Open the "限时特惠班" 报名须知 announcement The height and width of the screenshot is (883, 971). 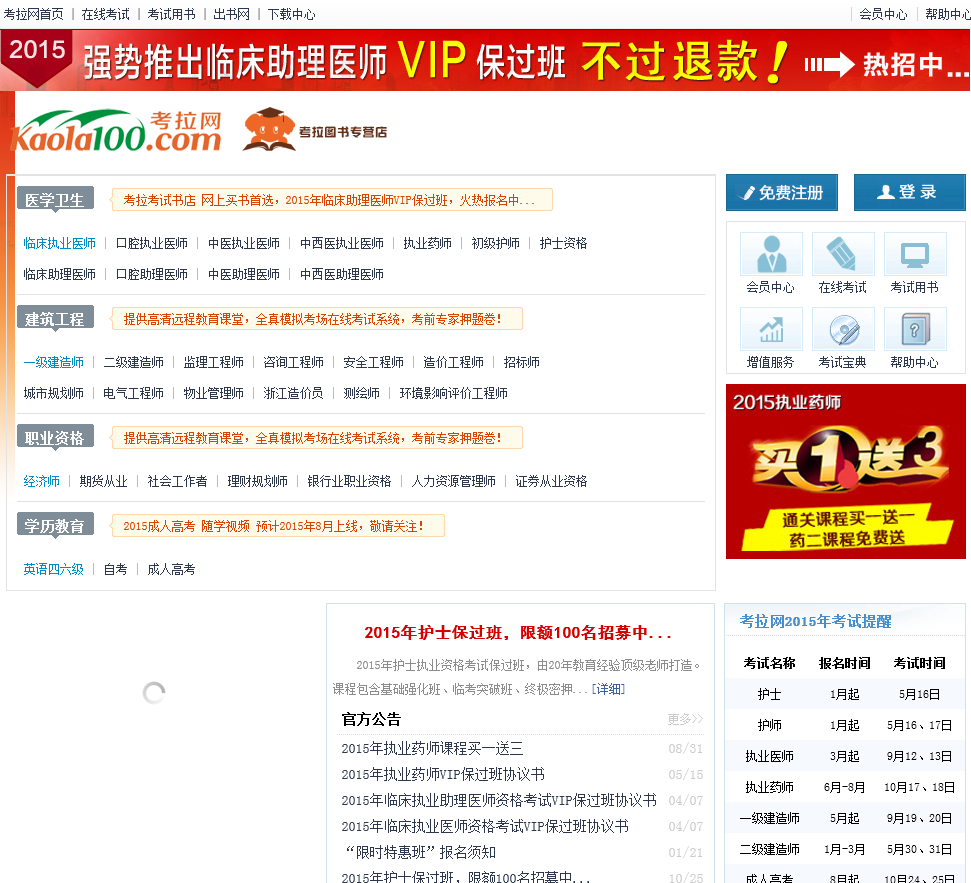421,853
